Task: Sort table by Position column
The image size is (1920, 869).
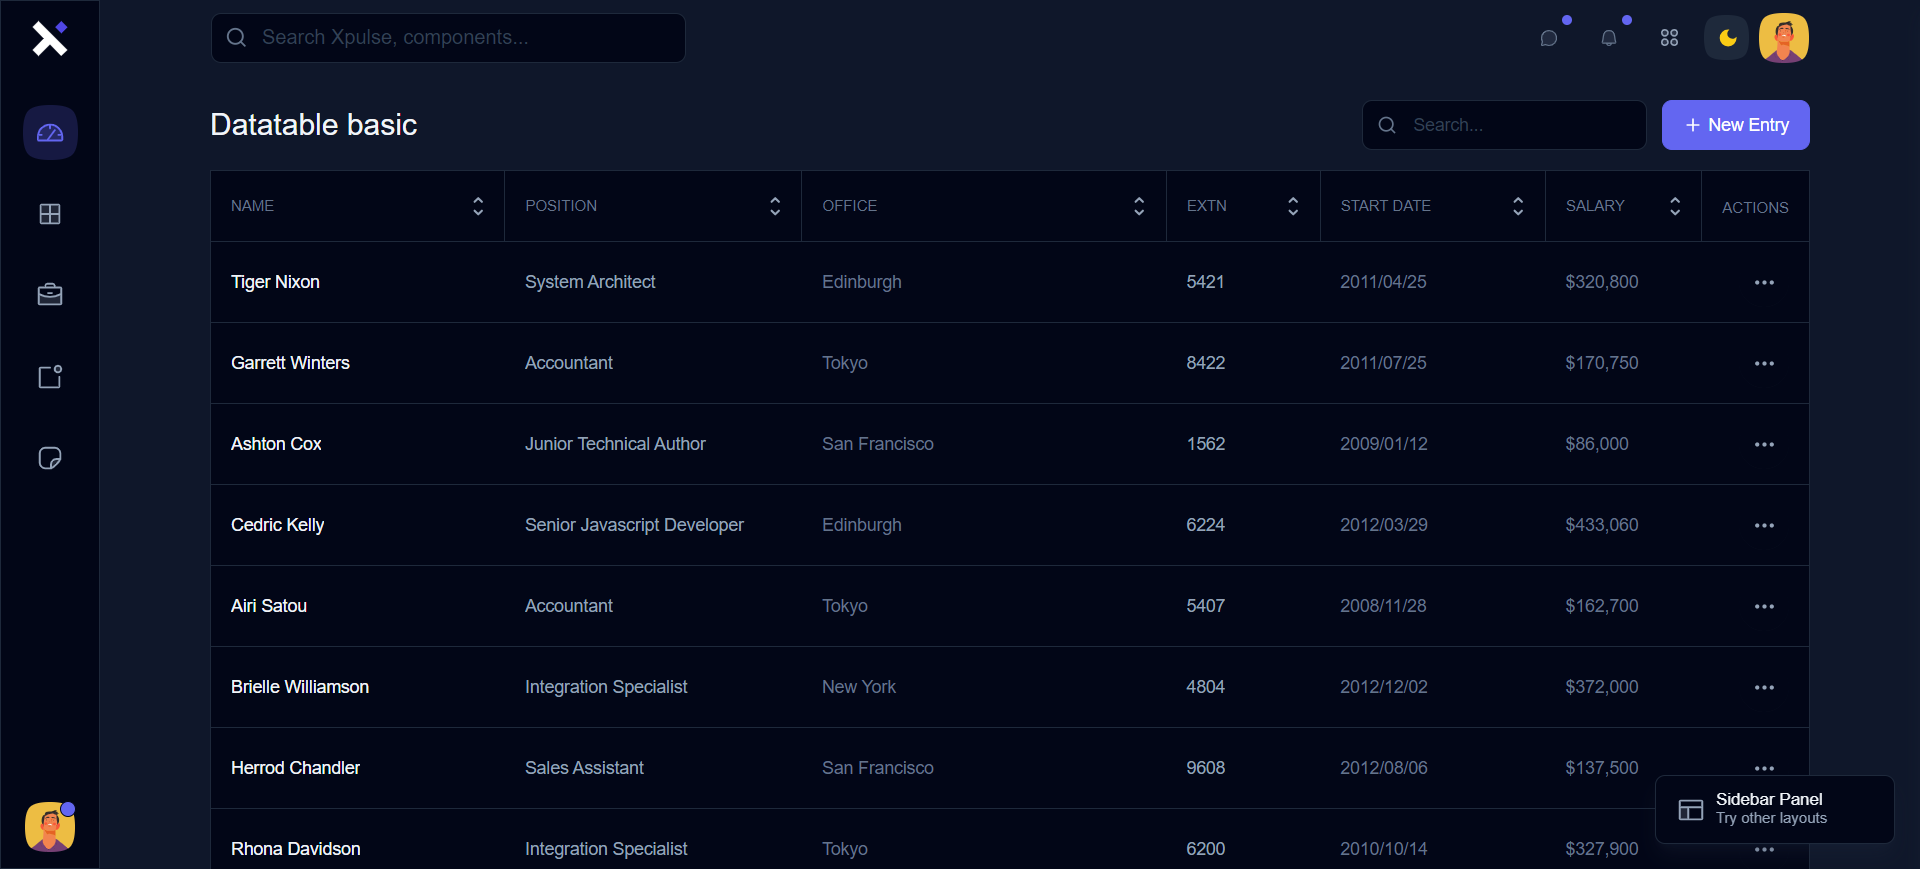Action: pos(775,206)
